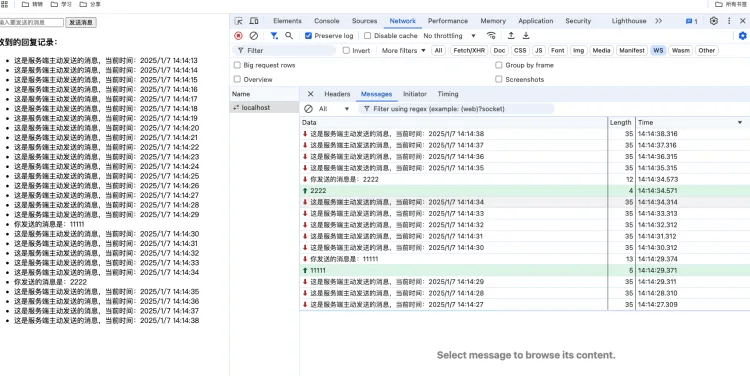Screen dimensions: 750x376
Task: Expand the More filters dropdown
Action: click(404, 51)
